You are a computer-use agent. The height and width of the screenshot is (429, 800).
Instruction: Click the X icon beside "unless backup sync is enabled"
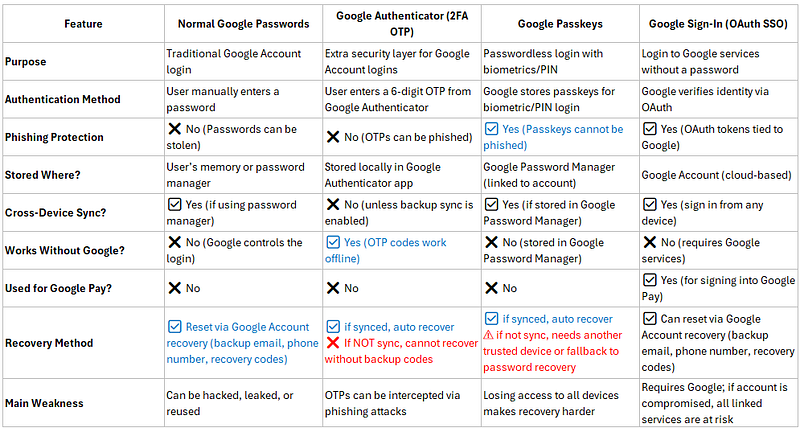(x=333, y=205)
